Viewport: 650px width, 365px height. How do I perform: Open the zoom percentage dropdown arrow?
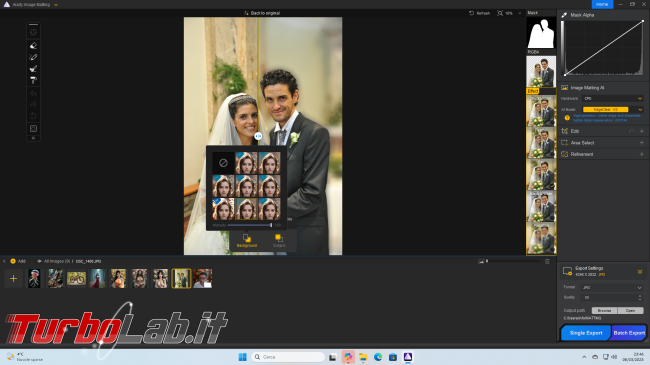tap(520, 13)
